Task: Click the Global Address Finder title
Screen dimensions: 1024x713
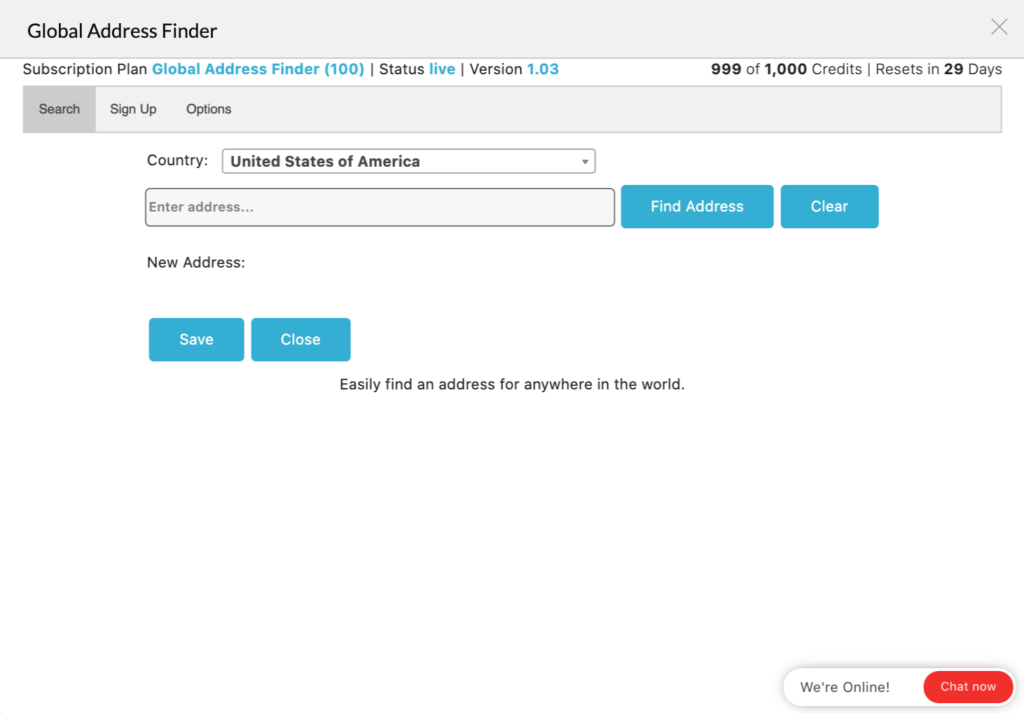Action: tap(122, 31)
